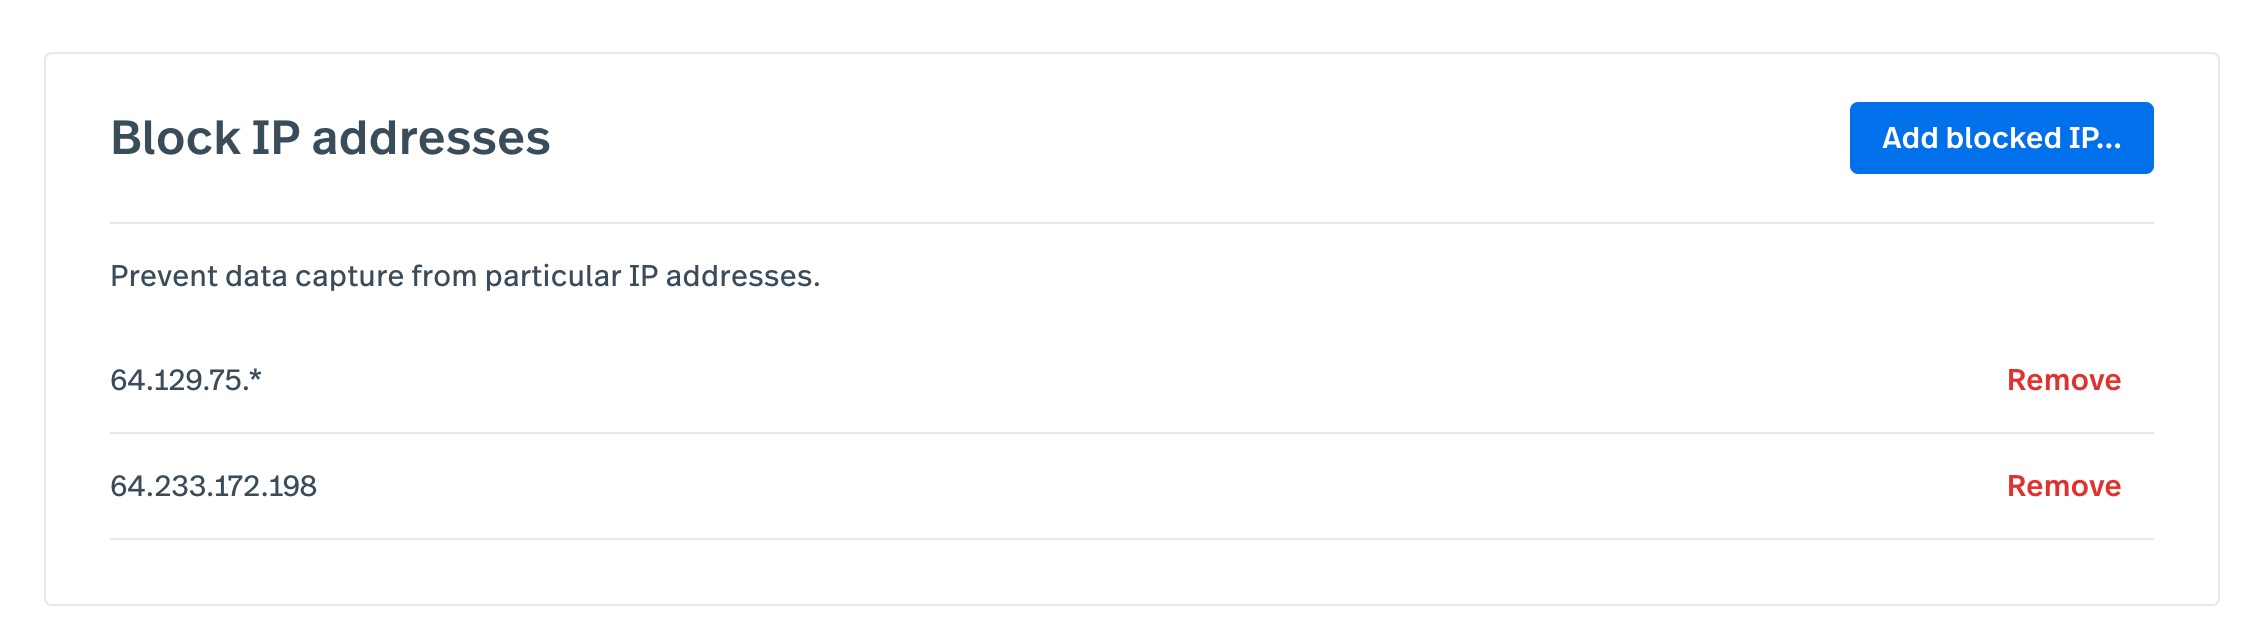
Task: Select the 64.129.75.* IP entry text
Action: [x=186, y=380]
